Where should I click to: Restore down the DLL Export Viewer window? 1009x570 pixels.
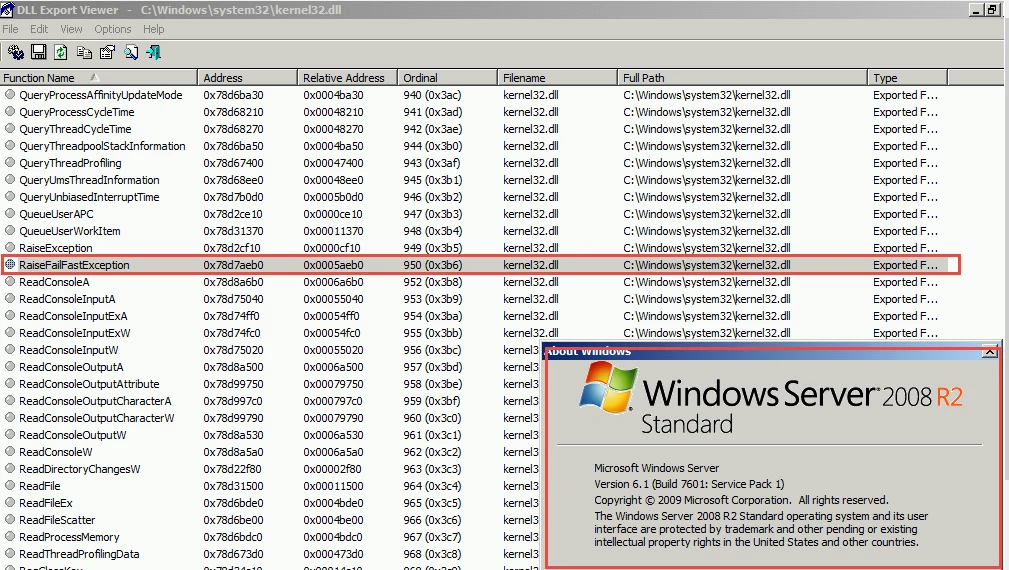point(992,10)
